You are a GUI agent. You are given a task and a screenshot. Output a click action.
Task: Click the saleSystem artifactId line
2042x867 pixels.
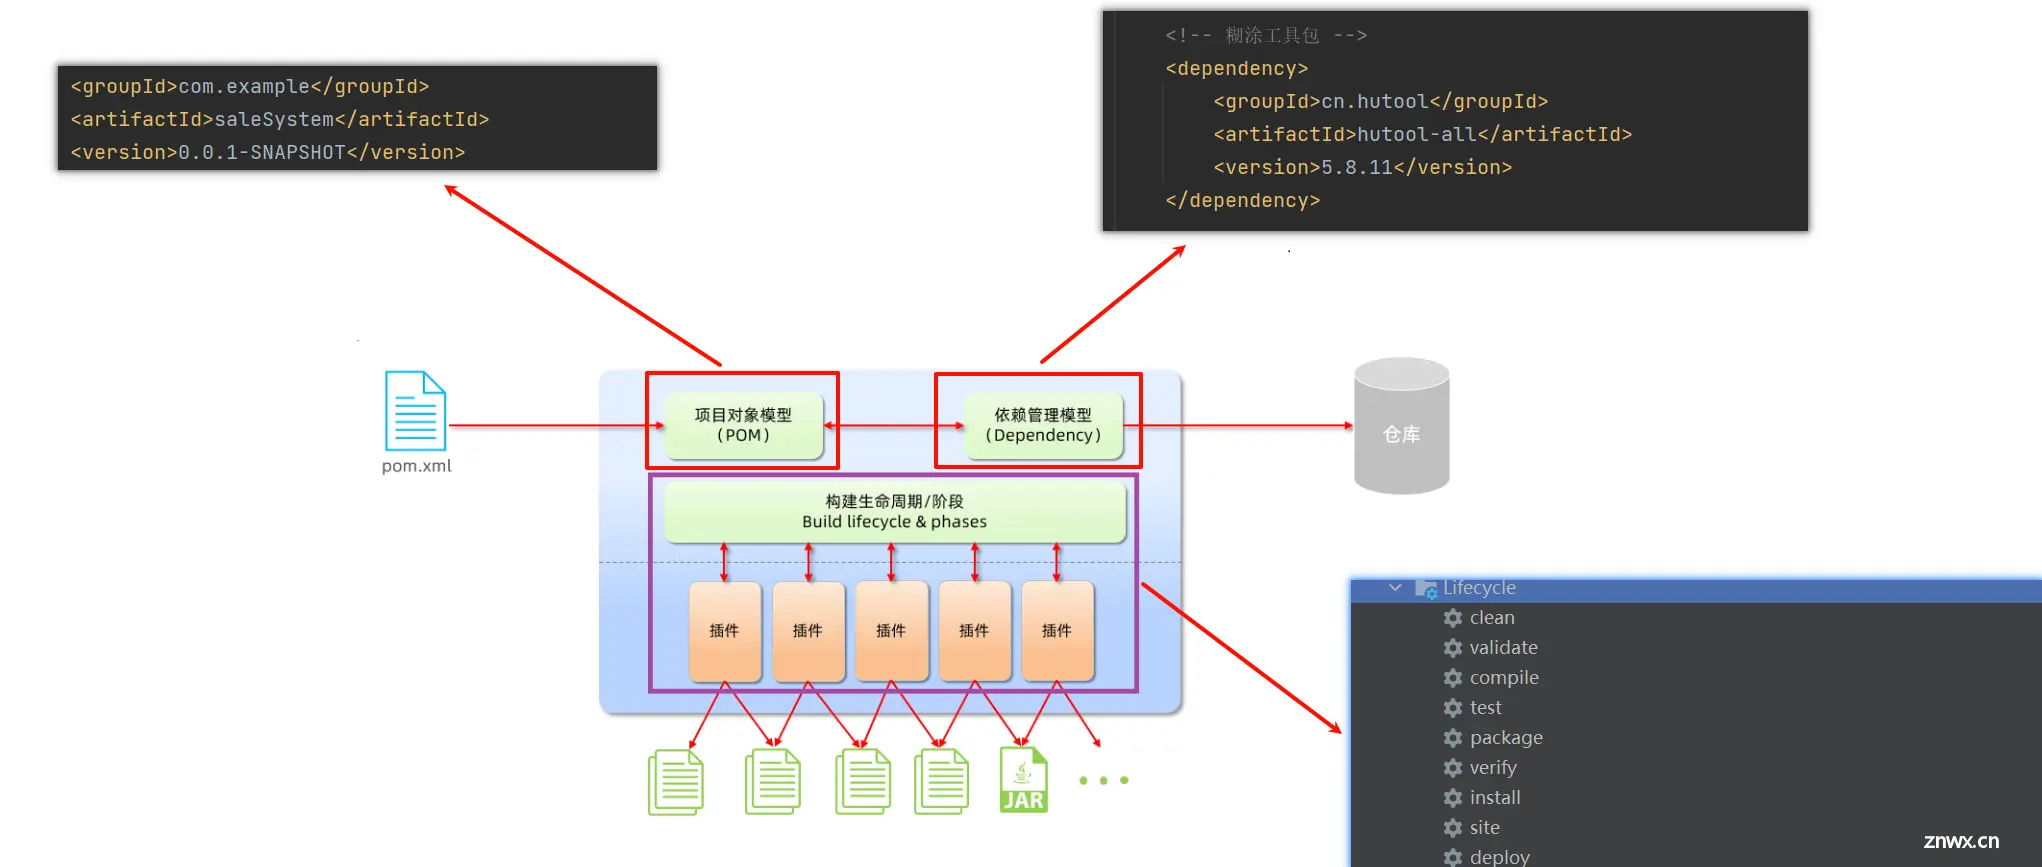(280, 120)
